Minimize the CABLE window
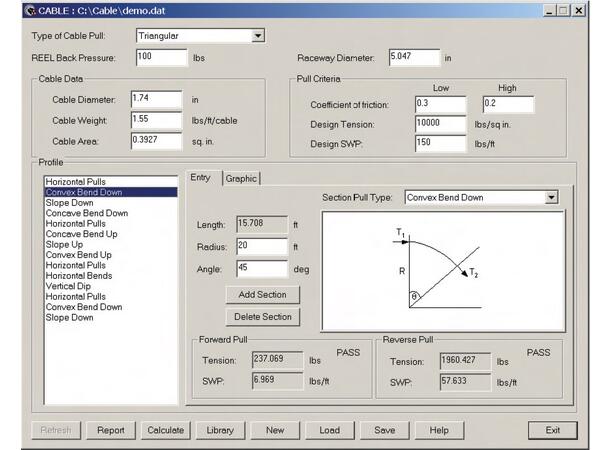The image size is (610, 450). point(549,11)
